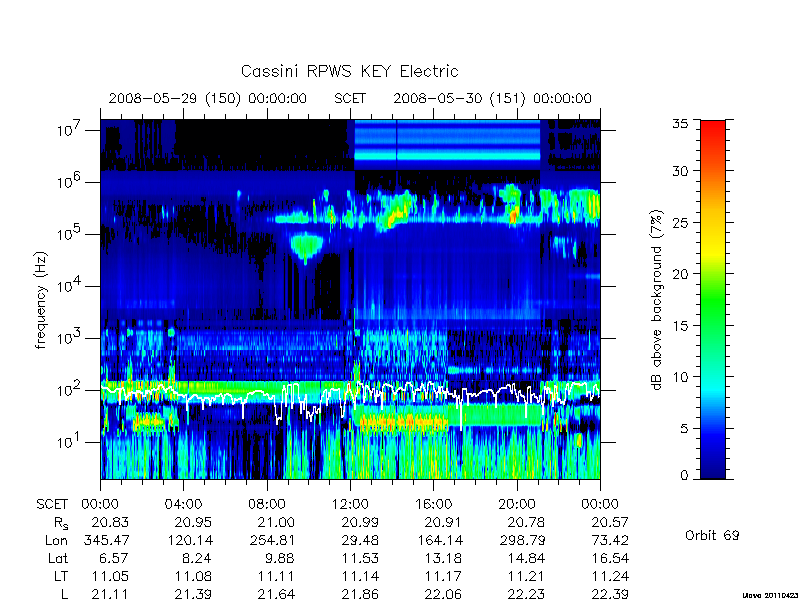Click the 'SCET' label above the plot
The image size is (800, 600).
[x=350, y=98]
